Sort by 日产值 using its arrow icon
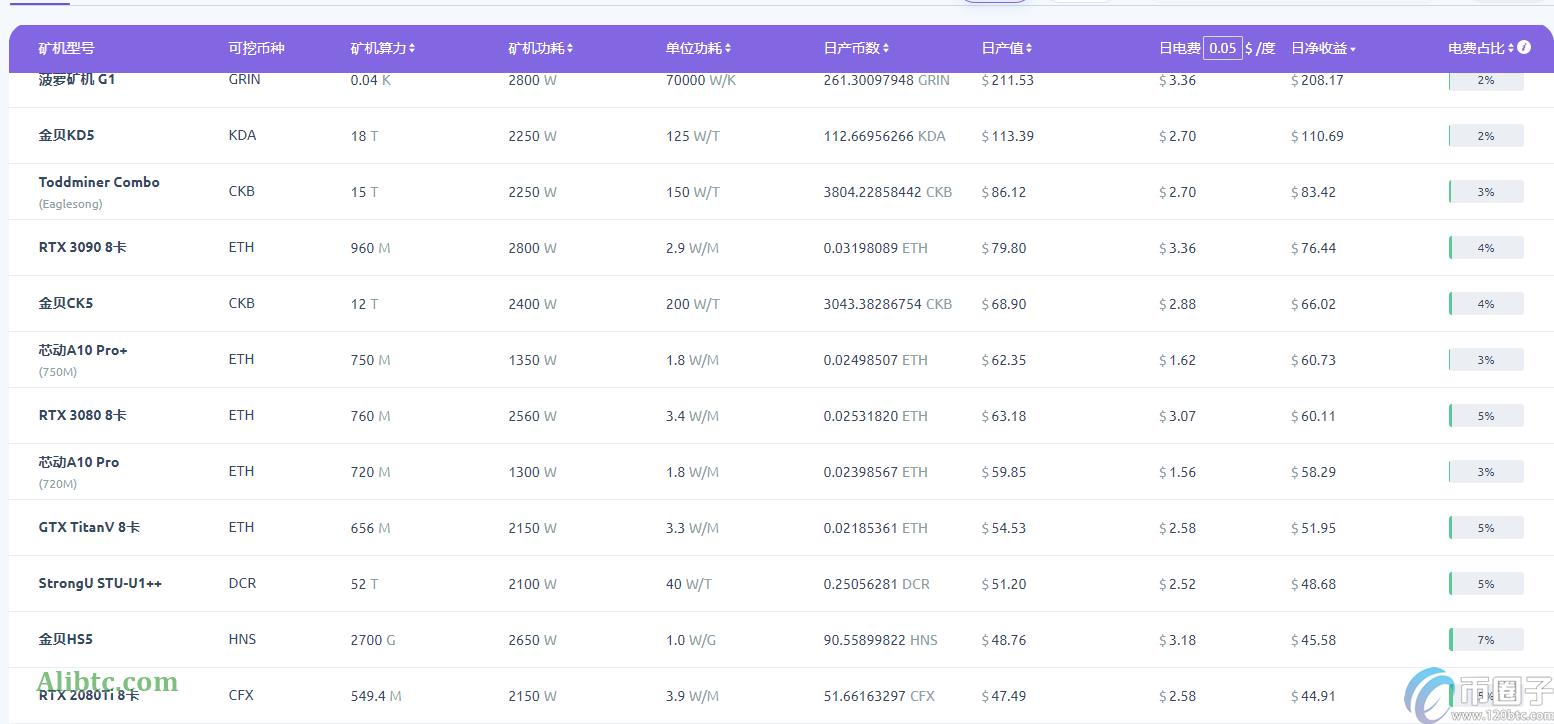The width and height of the screenshot is (1554, 724). pos(1029,49)
